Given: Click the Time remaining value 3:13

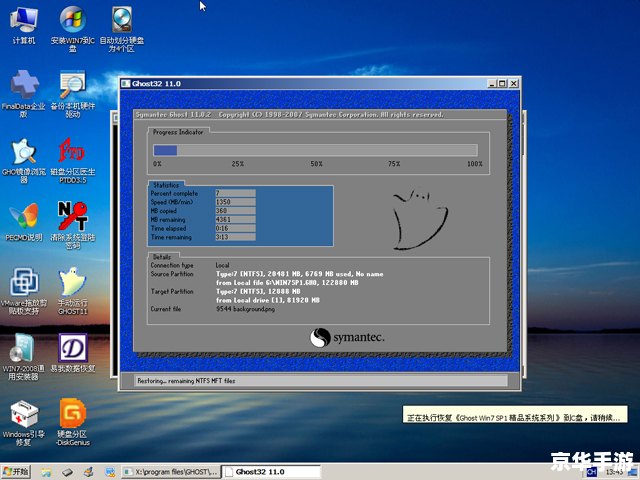Looking at the screenshot, I should [236, 237].
